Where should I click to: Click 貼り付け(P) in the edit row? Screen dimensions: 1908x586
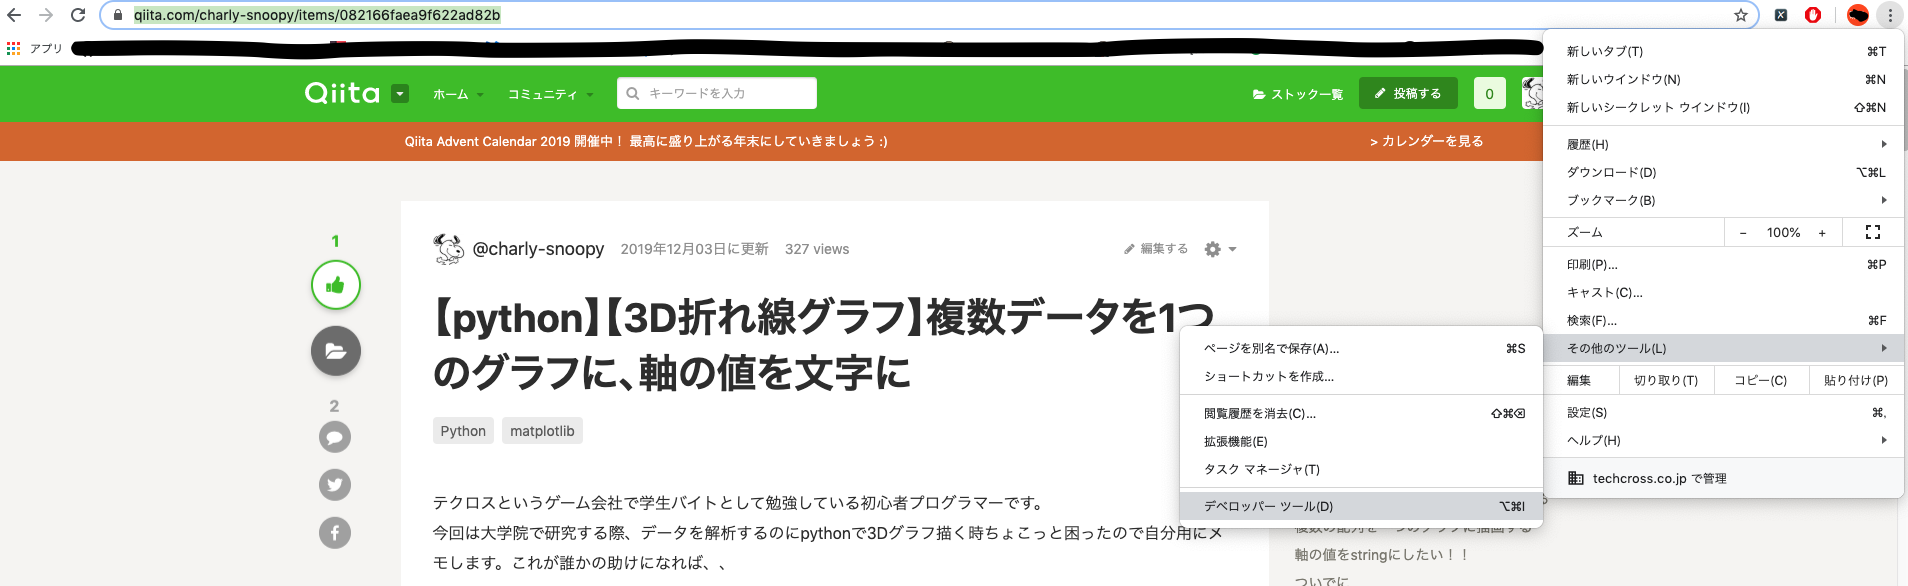tap(1856, 380)
